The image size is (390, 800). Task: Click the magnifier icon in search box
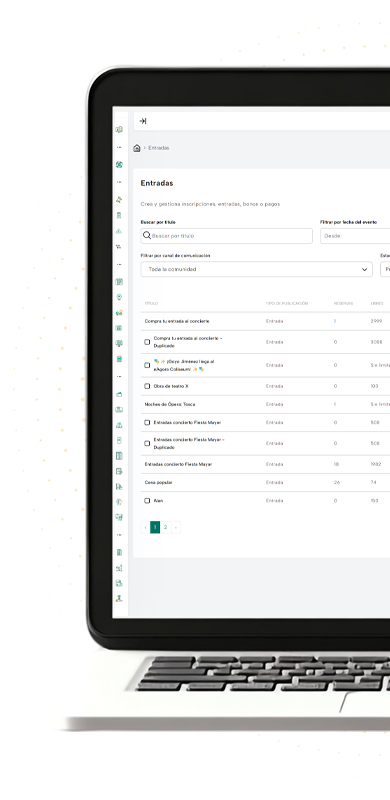click(x=147, y=236)
